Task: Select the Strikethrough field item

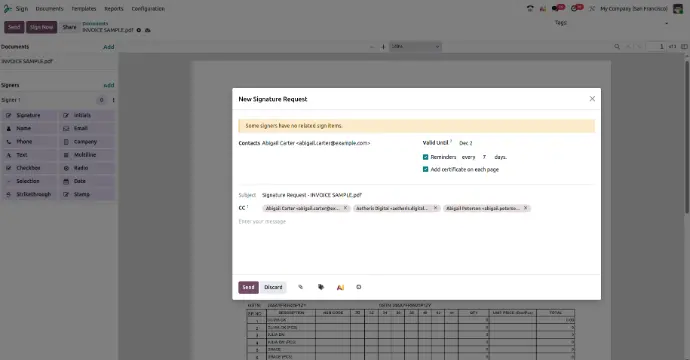Action: [x=30, y=194]
